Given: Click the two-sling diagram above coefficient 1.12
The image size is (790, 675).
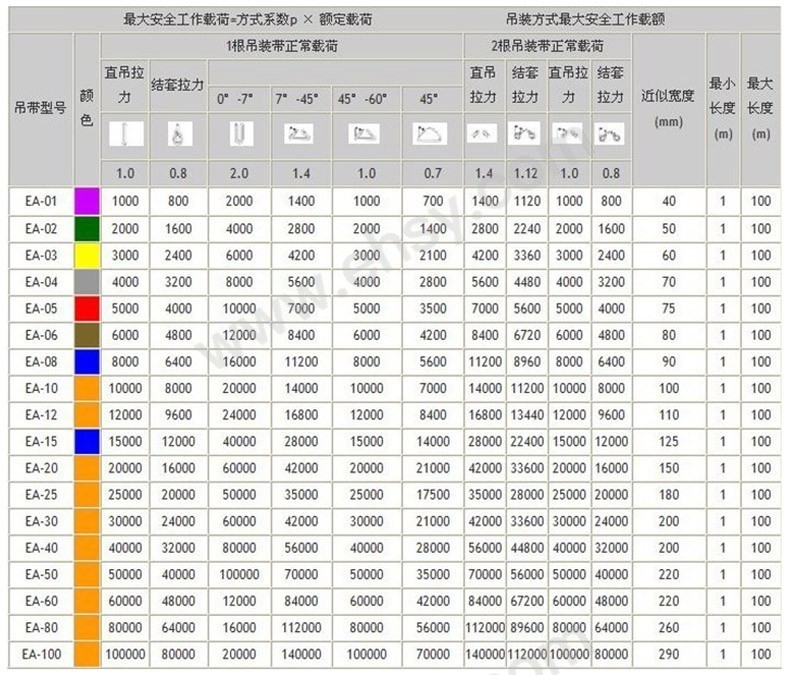Looking at the screenshot, I should pyautogui.click(x=524, y=133).
